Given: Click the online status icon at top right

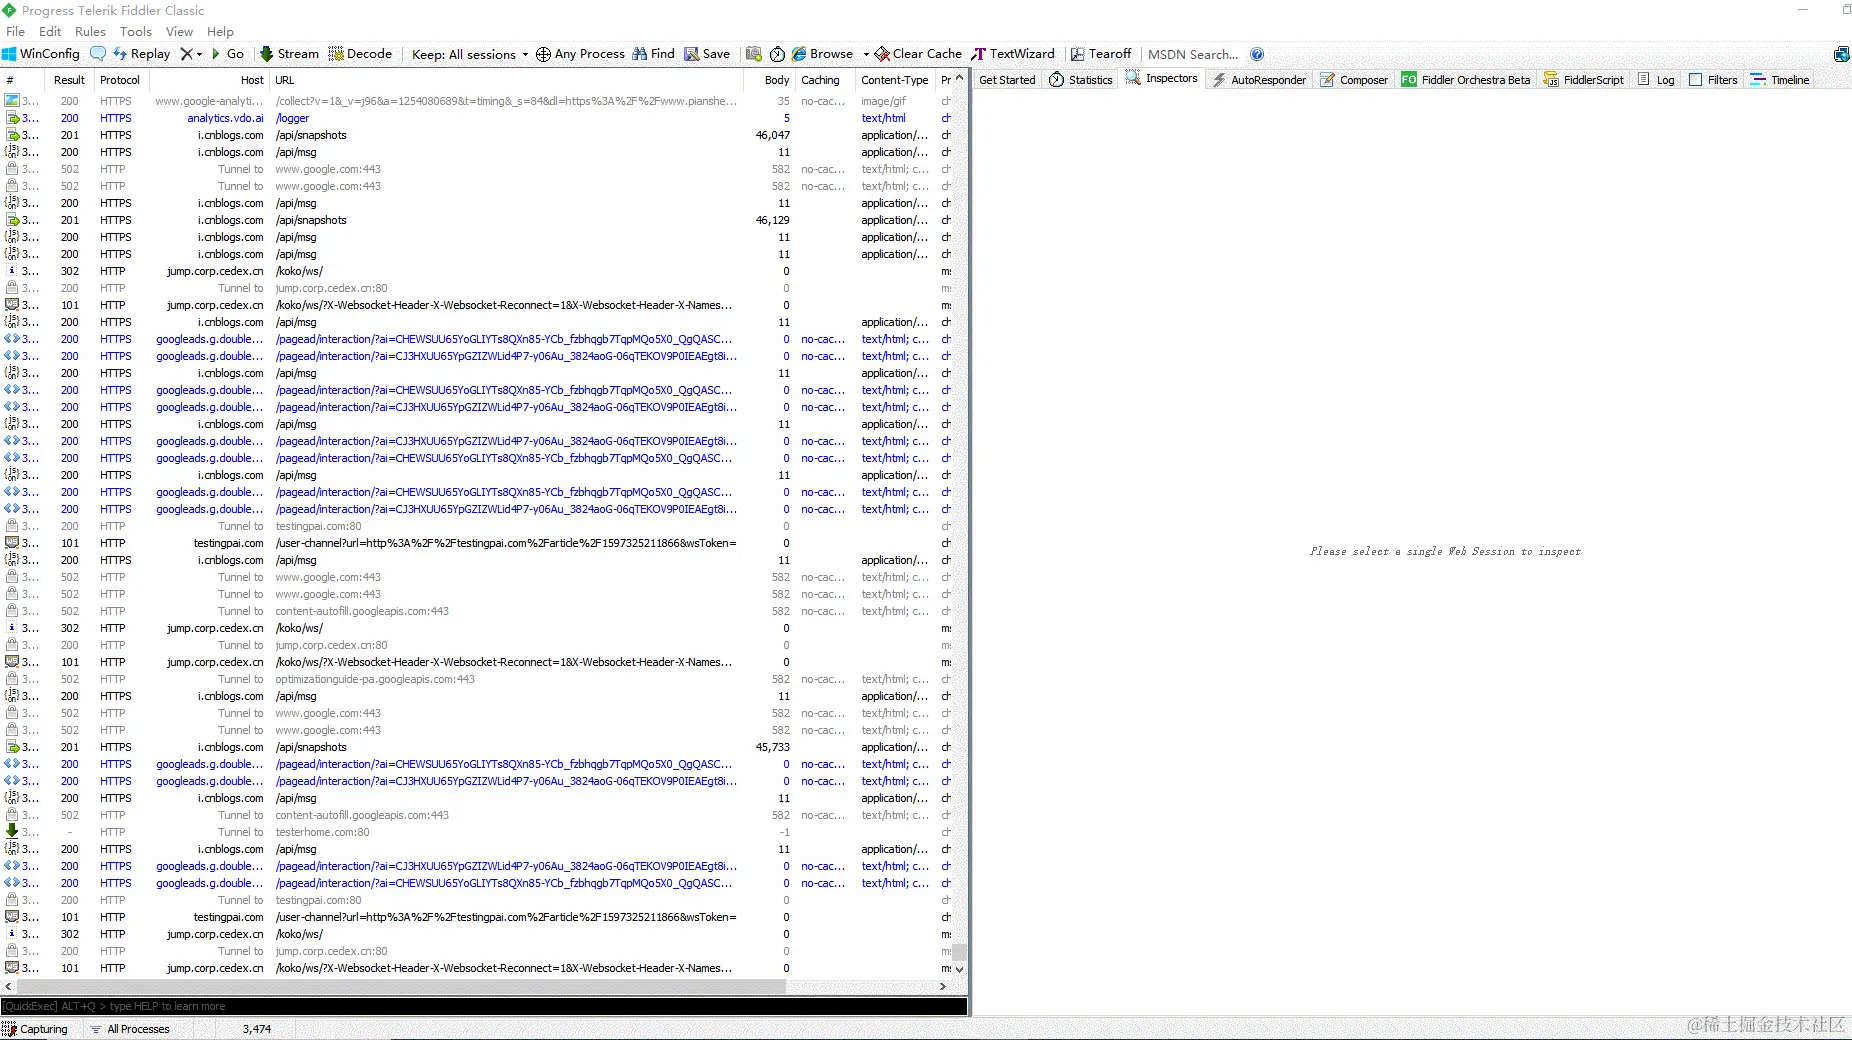Looking at the screenshot, I should pos(1841,54).
